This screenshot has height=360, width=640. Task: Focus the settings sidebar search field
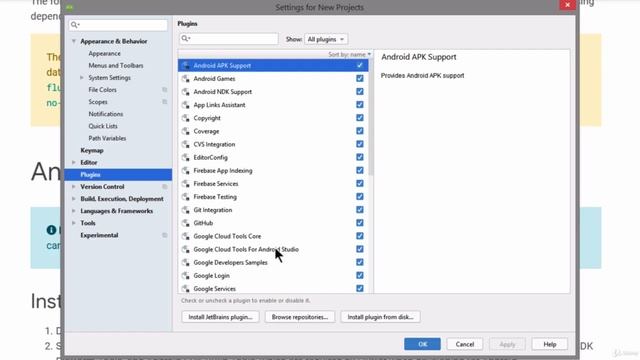point(118,25)
